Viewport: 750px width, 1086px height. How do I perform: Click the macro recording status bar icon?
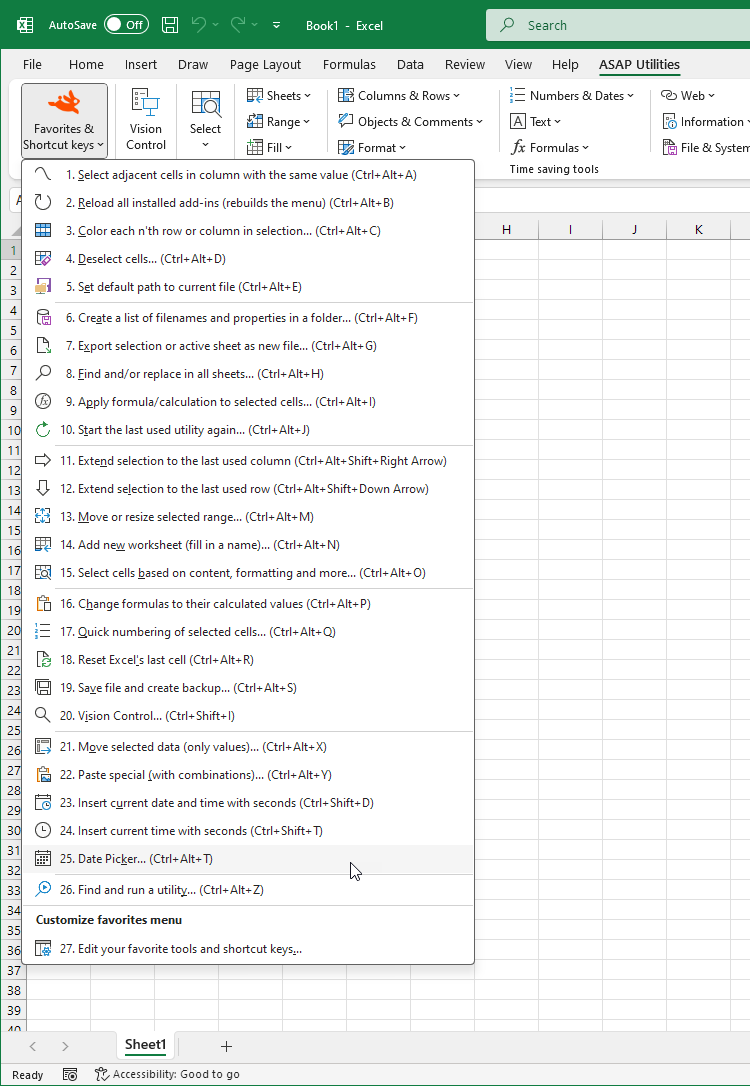70,1074
